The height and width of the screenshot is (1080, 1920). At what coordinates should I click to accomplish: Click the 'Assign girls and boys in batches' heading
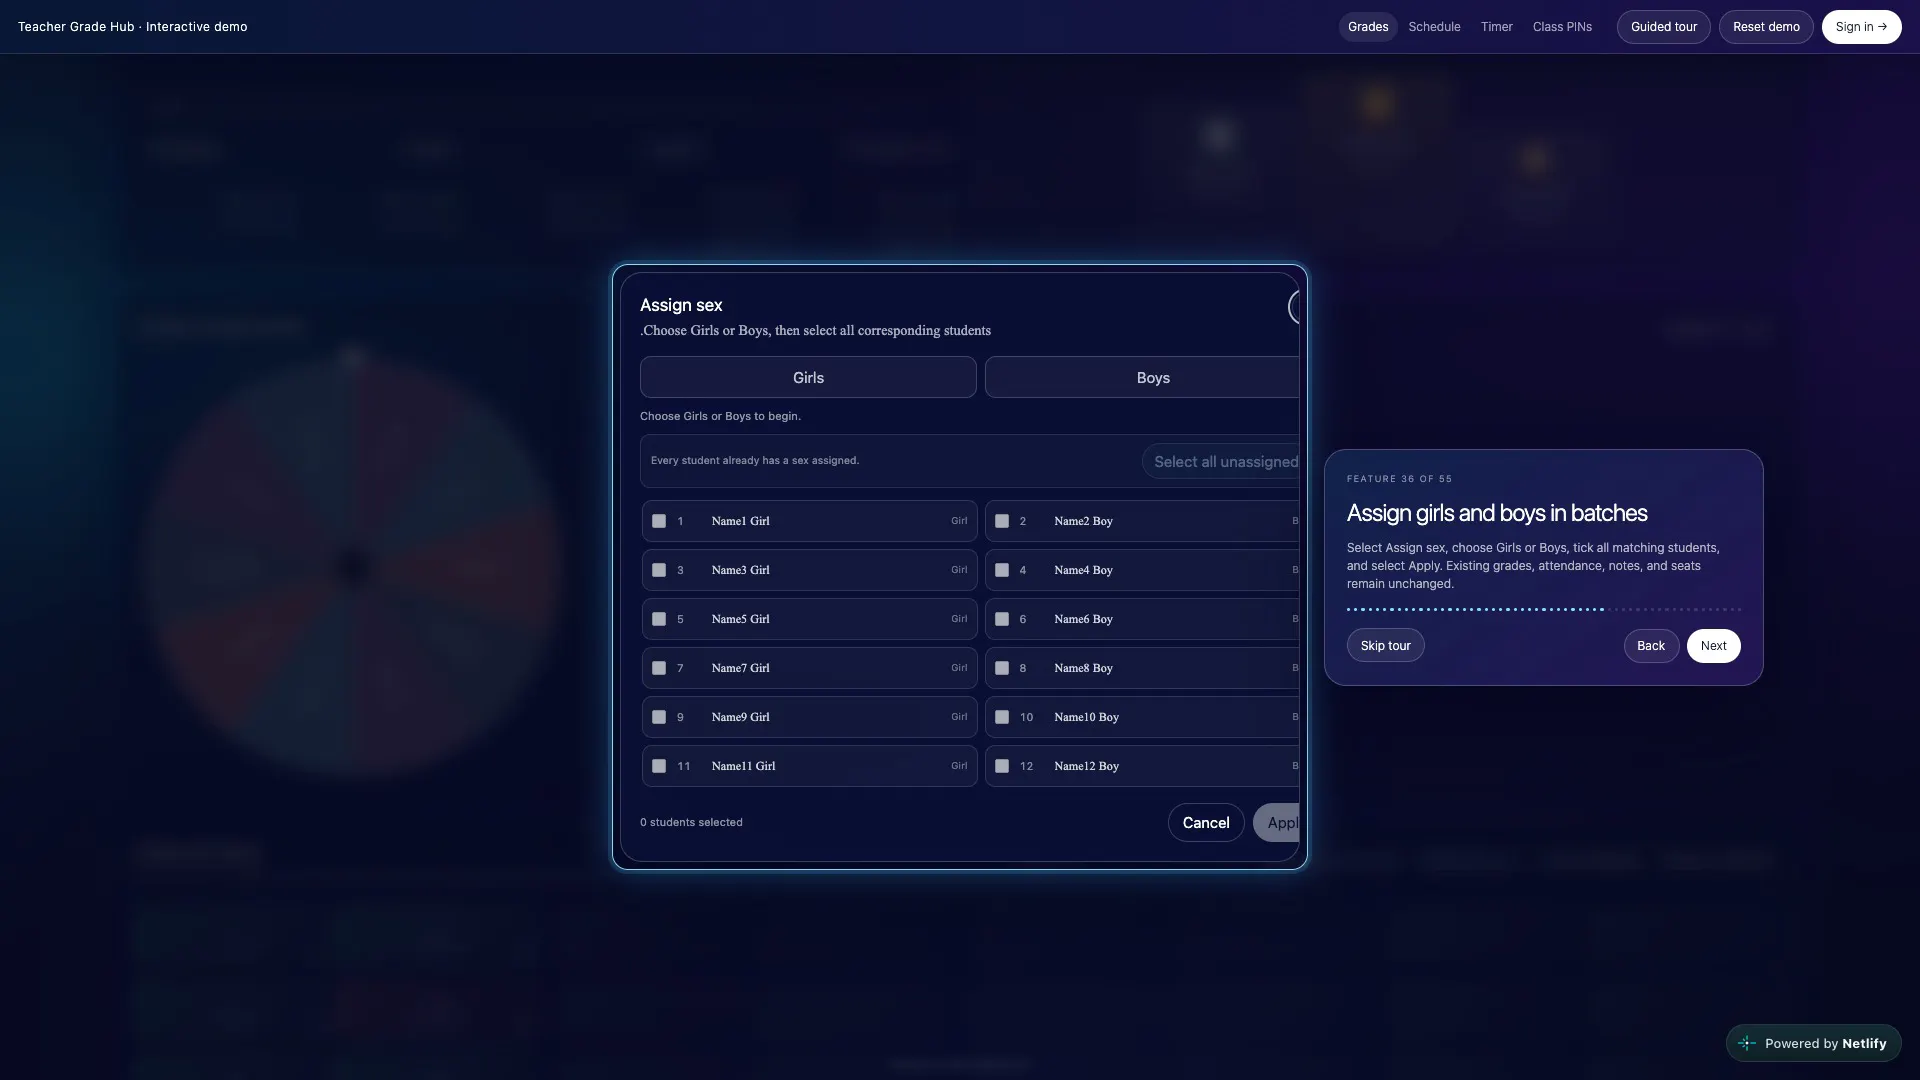(x=1496, y=513)
